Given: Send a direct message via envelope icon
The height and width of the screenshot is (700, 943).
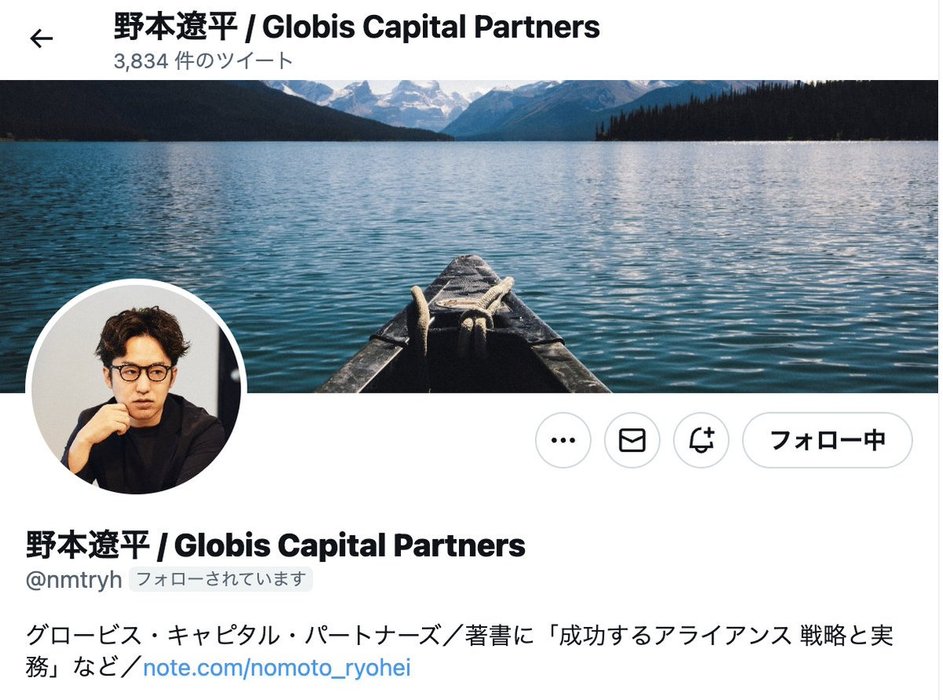Looking at the screenshot, I should pos(632,440).
